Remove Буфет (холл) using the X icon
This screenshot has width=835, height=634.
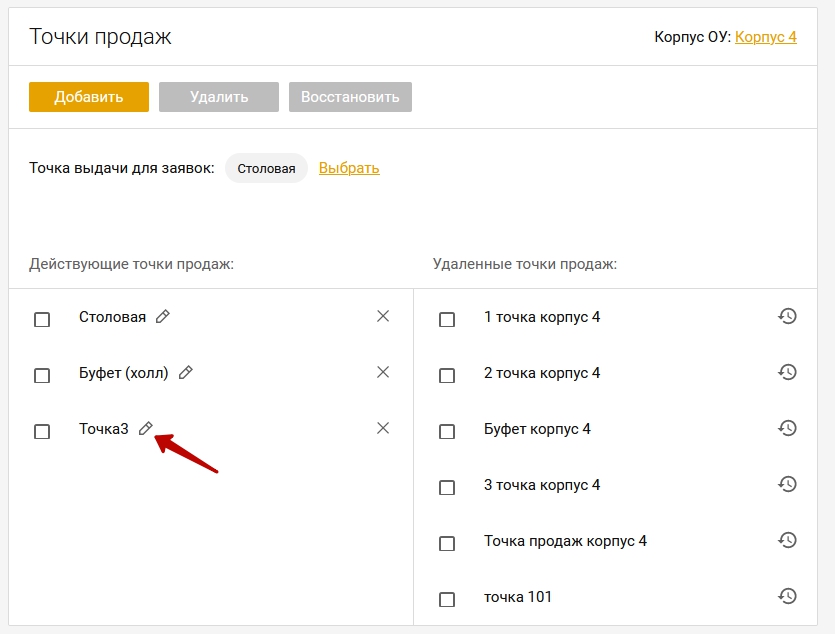pos(383,372)
